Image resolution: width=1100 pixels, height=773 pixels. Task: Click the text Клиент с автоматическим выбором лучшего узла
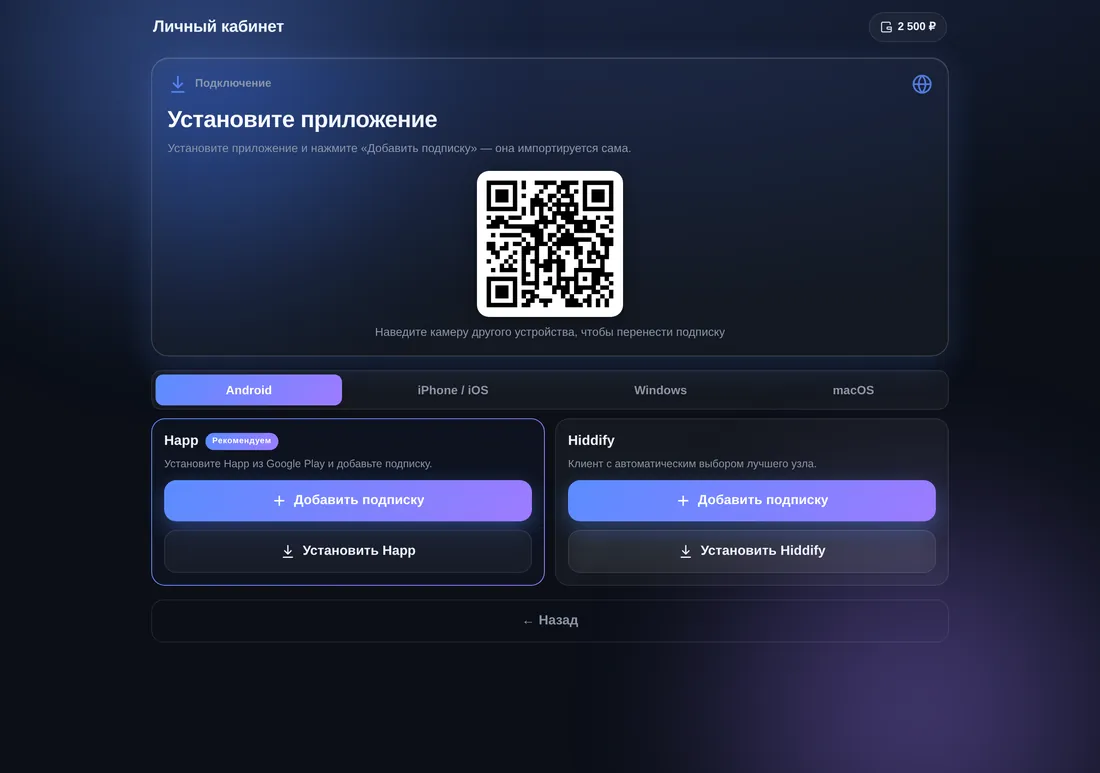tap(692, 464)
